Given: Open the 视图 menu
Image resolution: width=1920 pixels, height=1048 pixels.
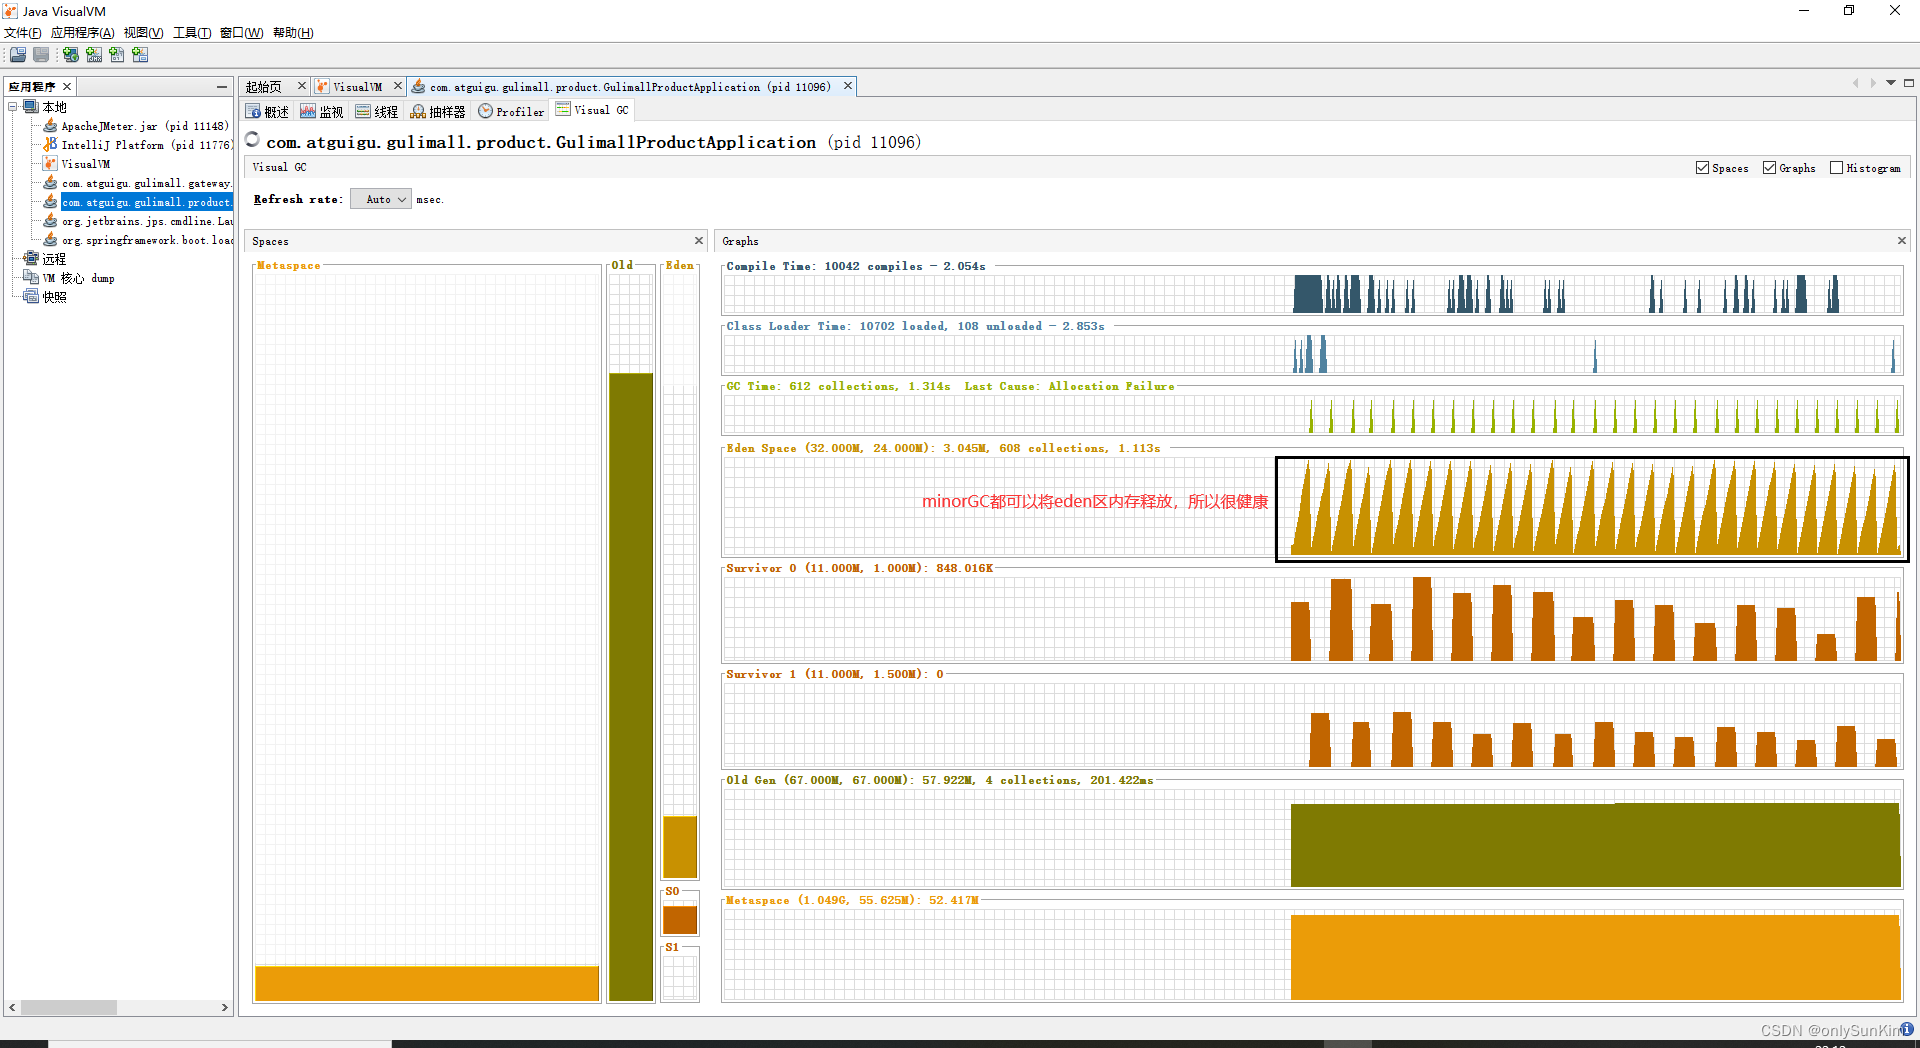Looking at the screenshot, I should click(143, 33).
